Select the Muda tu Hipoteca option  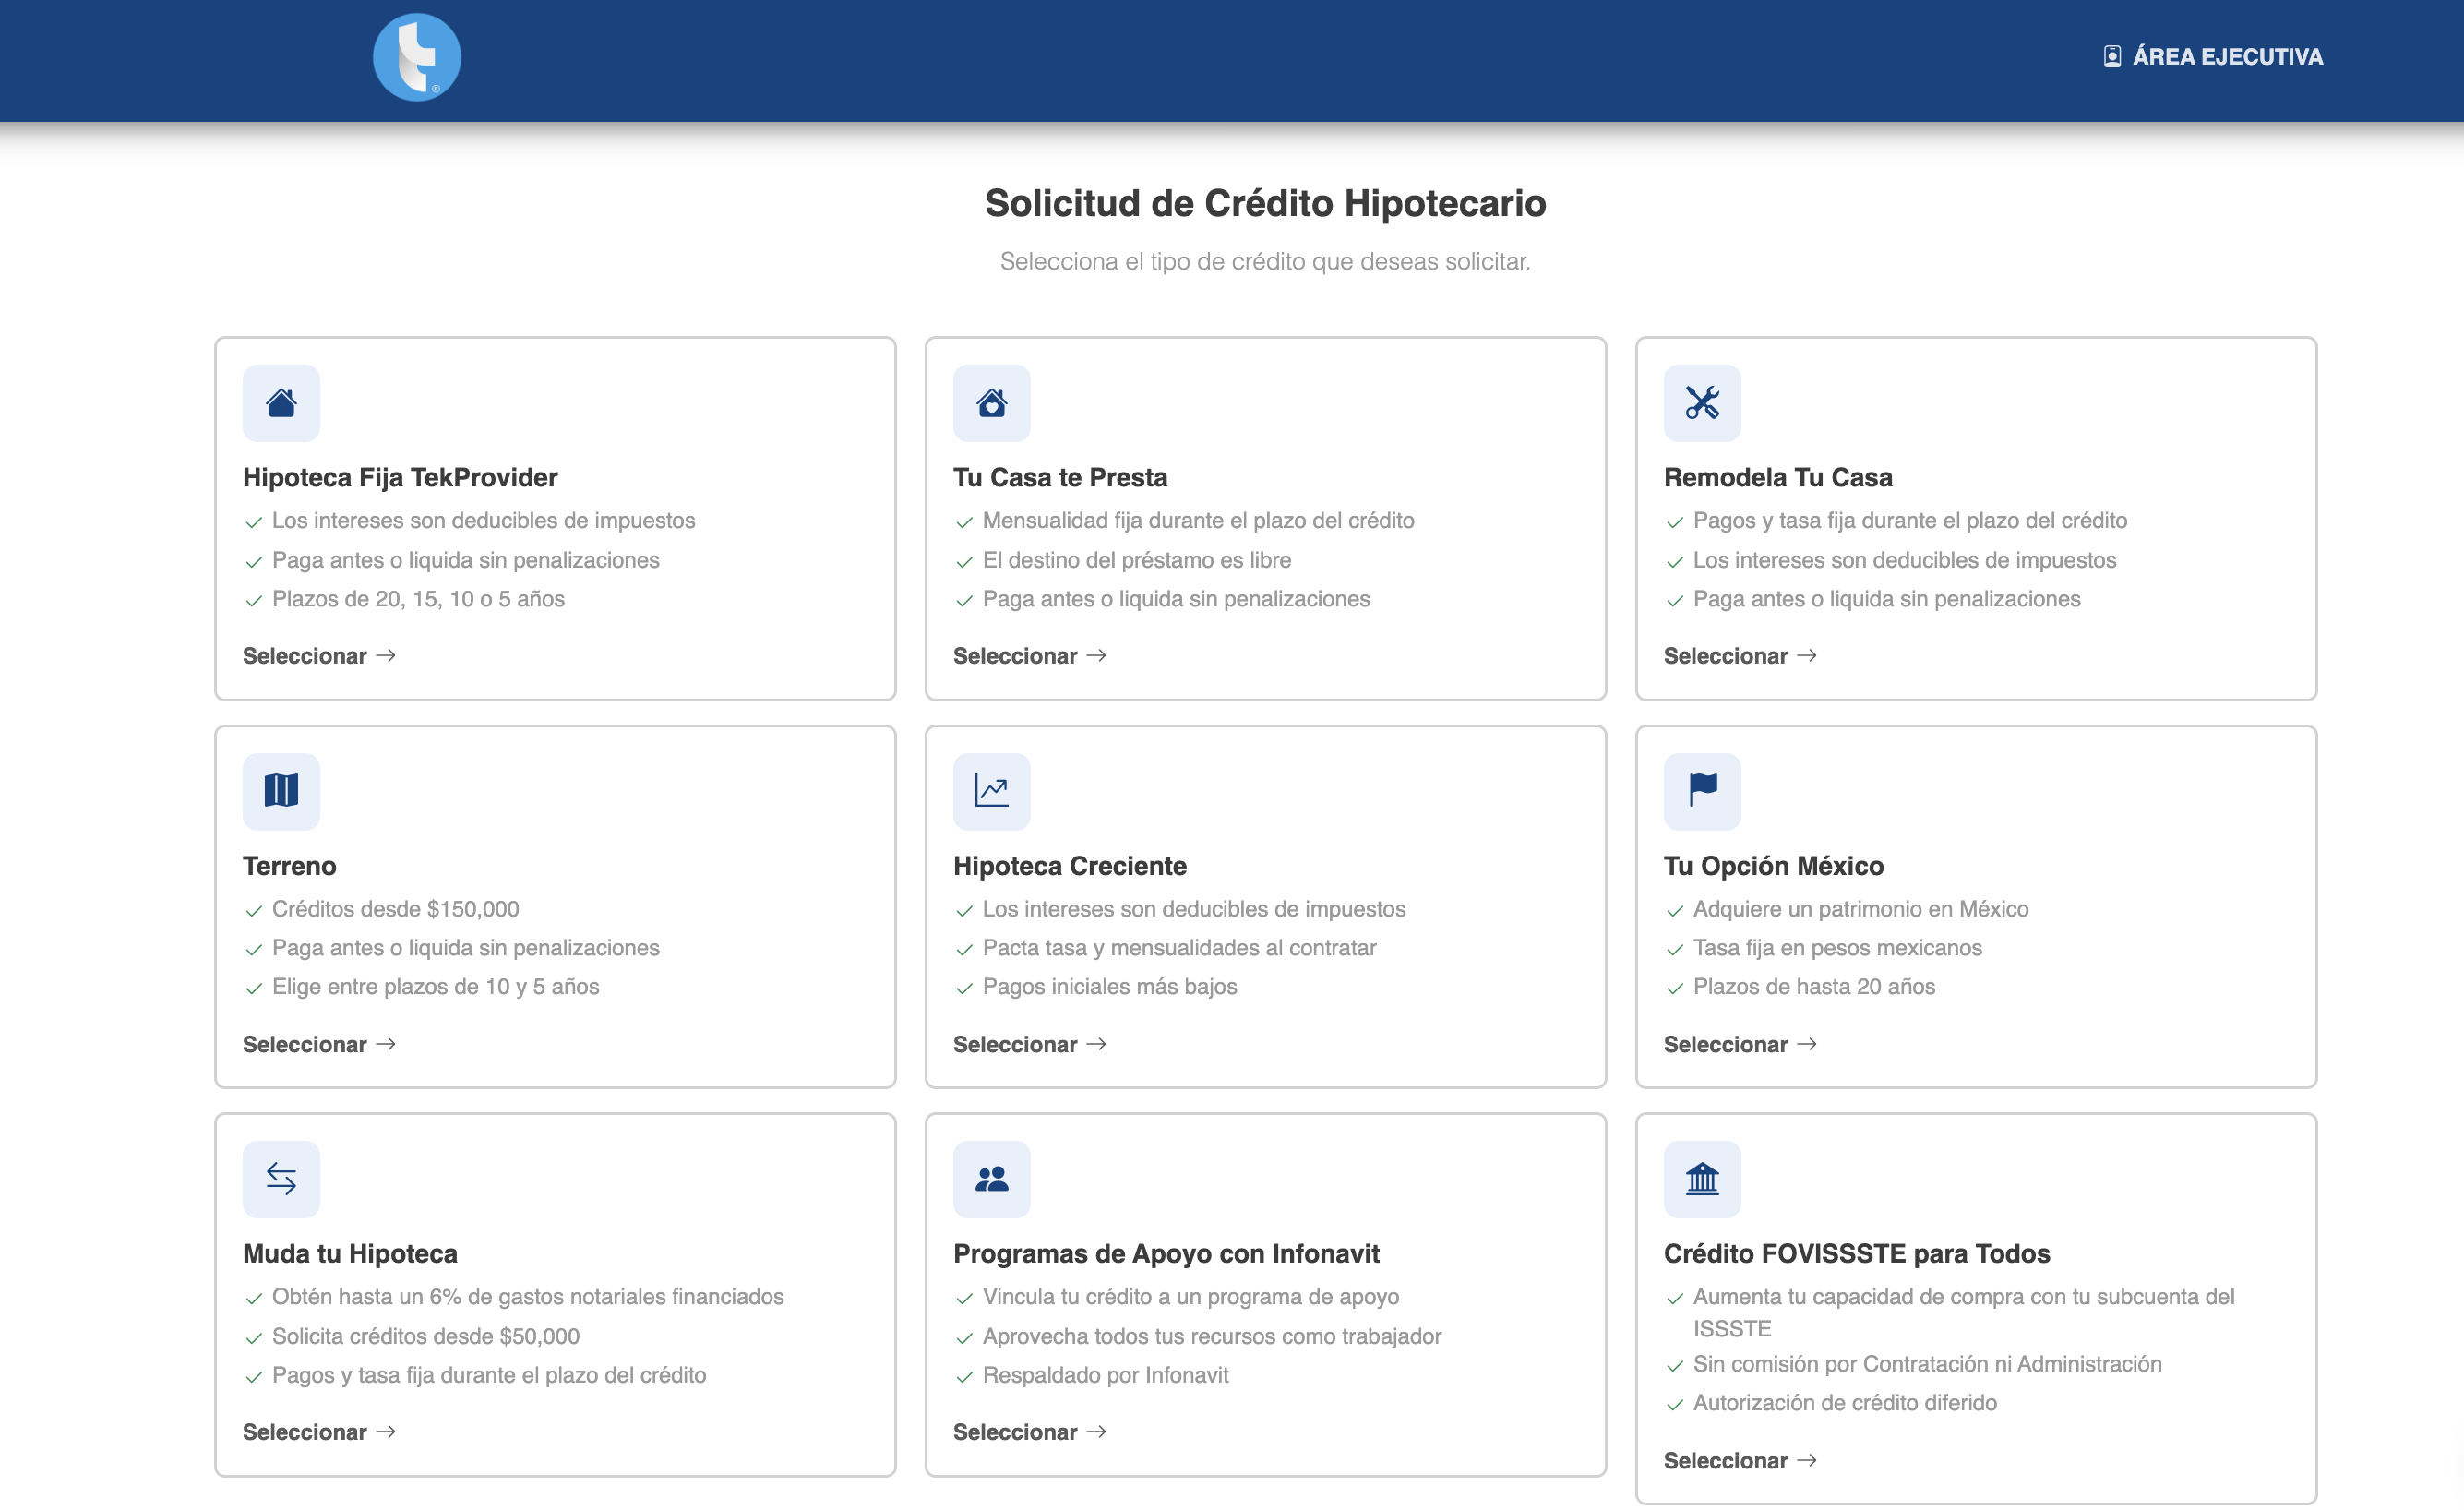point(318,1431)
